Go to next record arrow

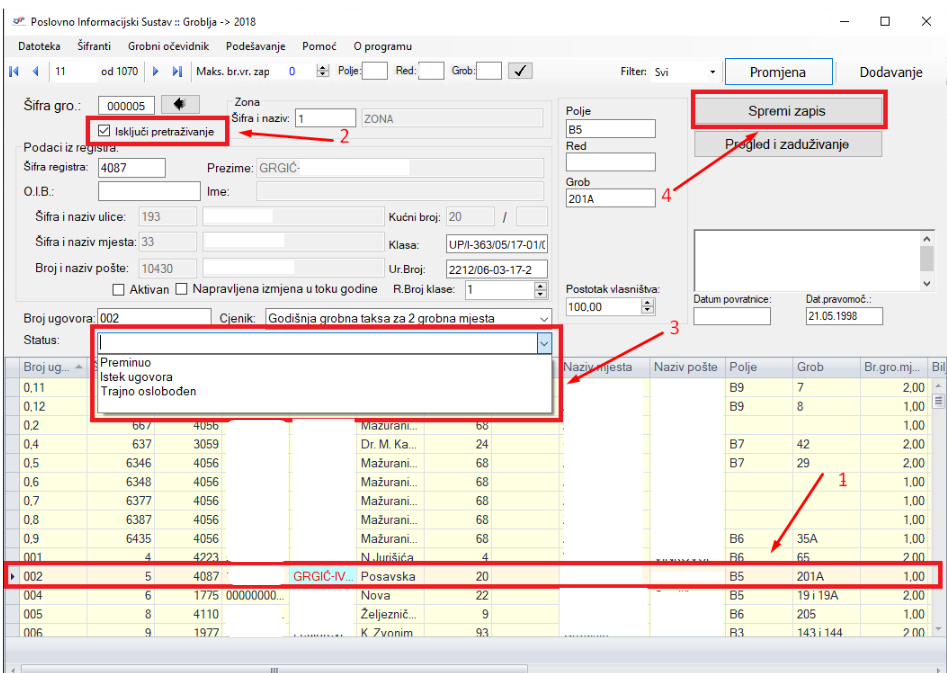tap(156, 72)
